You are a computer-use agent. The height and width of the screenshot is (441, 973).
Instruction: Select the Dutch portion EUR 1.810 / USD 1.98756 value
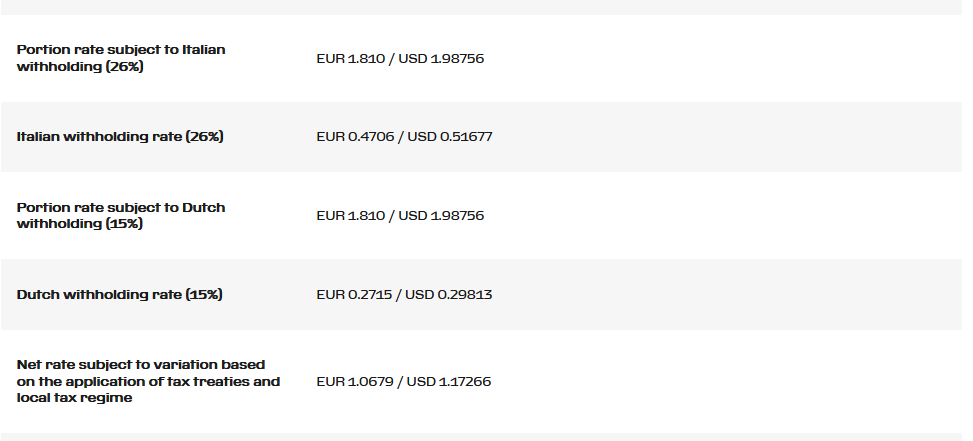[400, 215]
